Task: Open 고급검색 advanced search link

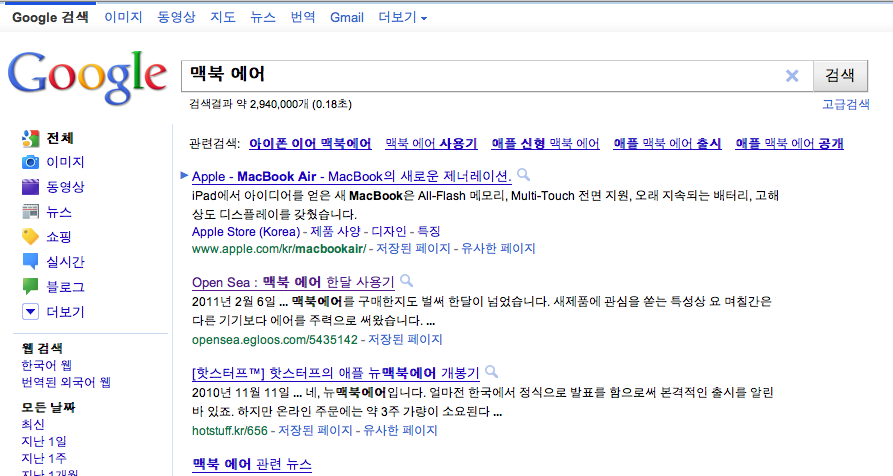Action: (846, 104)
